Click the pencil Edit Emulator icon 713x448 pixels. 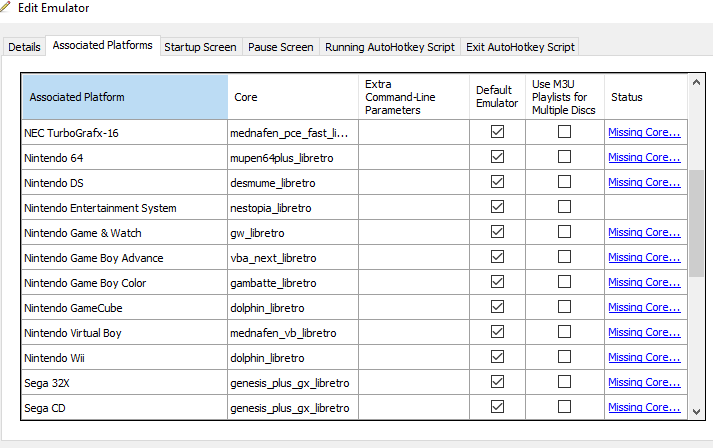[x=5, y=6]
